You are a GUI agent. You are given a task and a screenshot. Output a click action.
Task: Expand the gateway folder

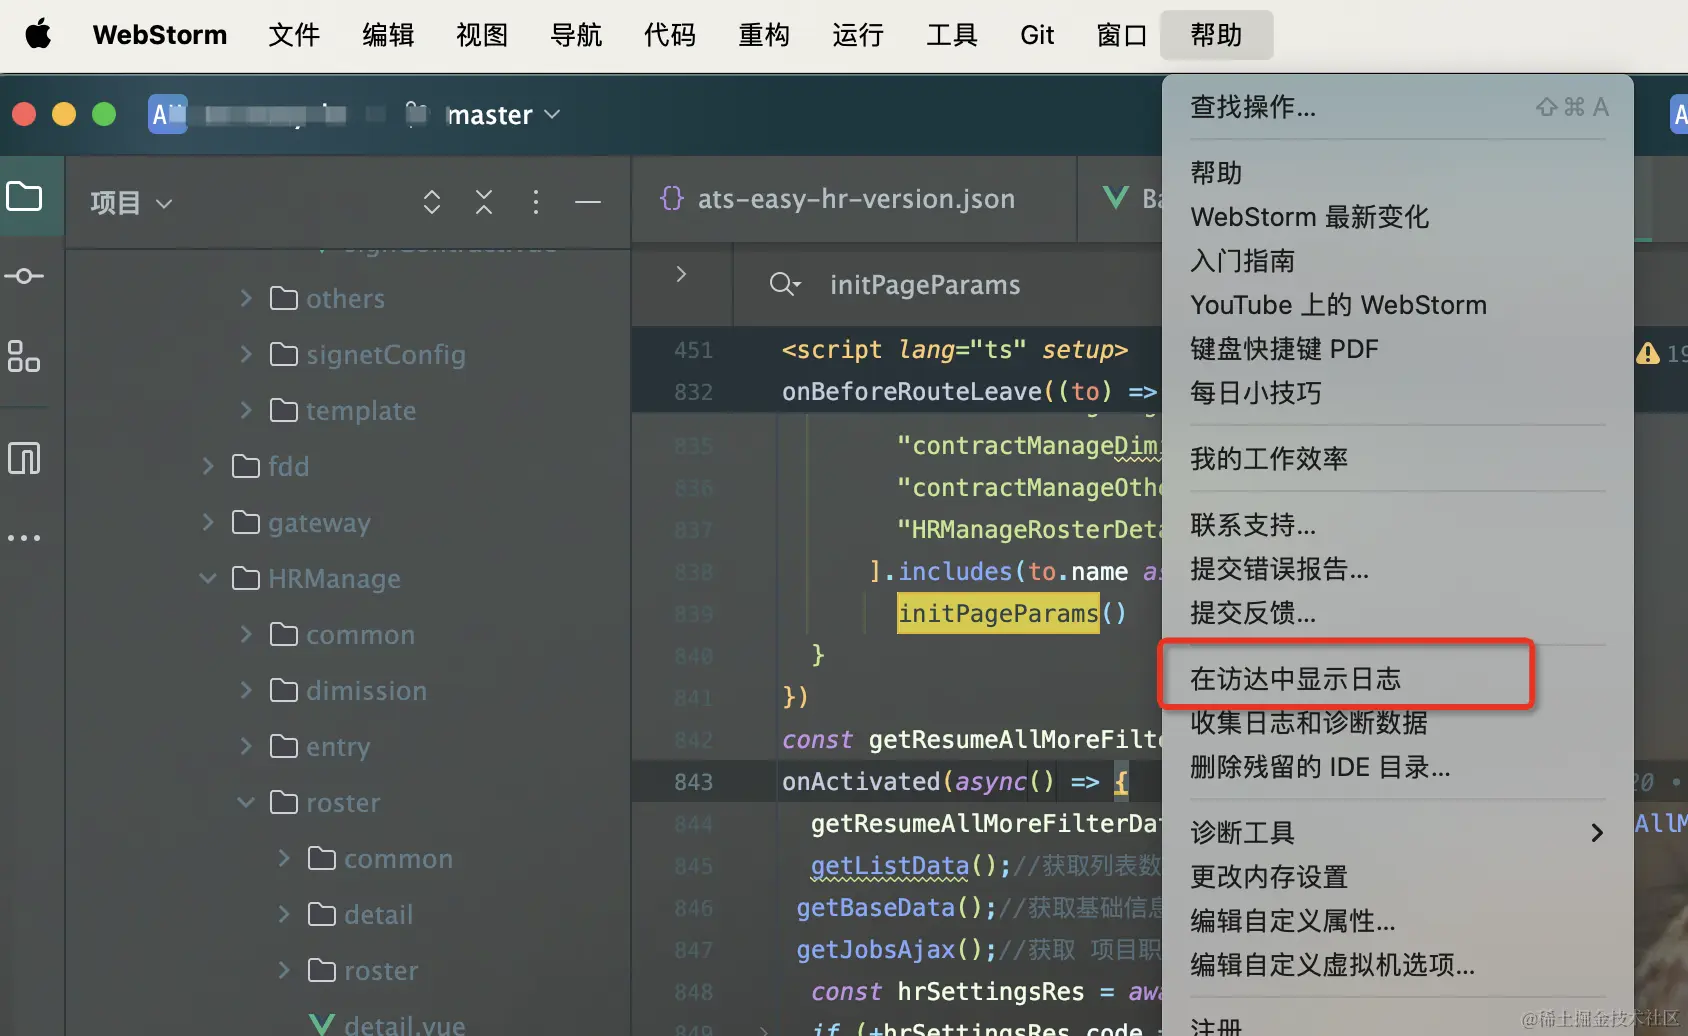208,522
